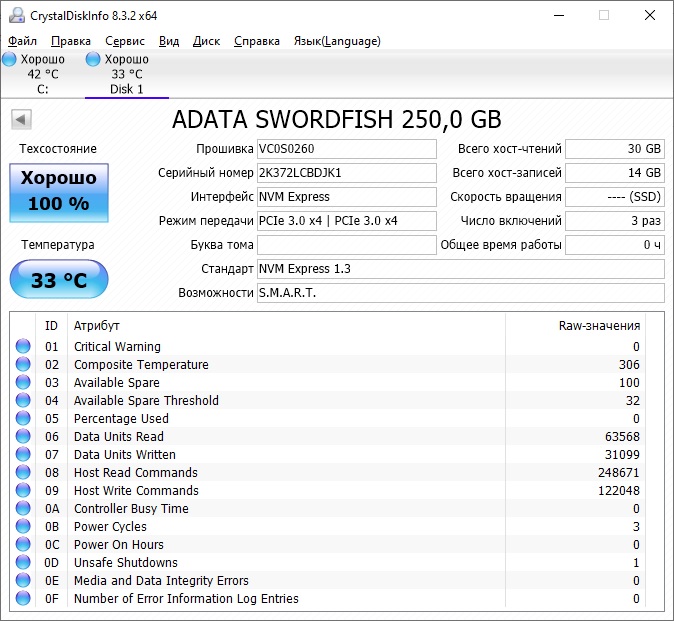Image resolution: width=674 pixels, height=621 pixels.
Task: Open the Сервис menu
Action: pos(125,41)
